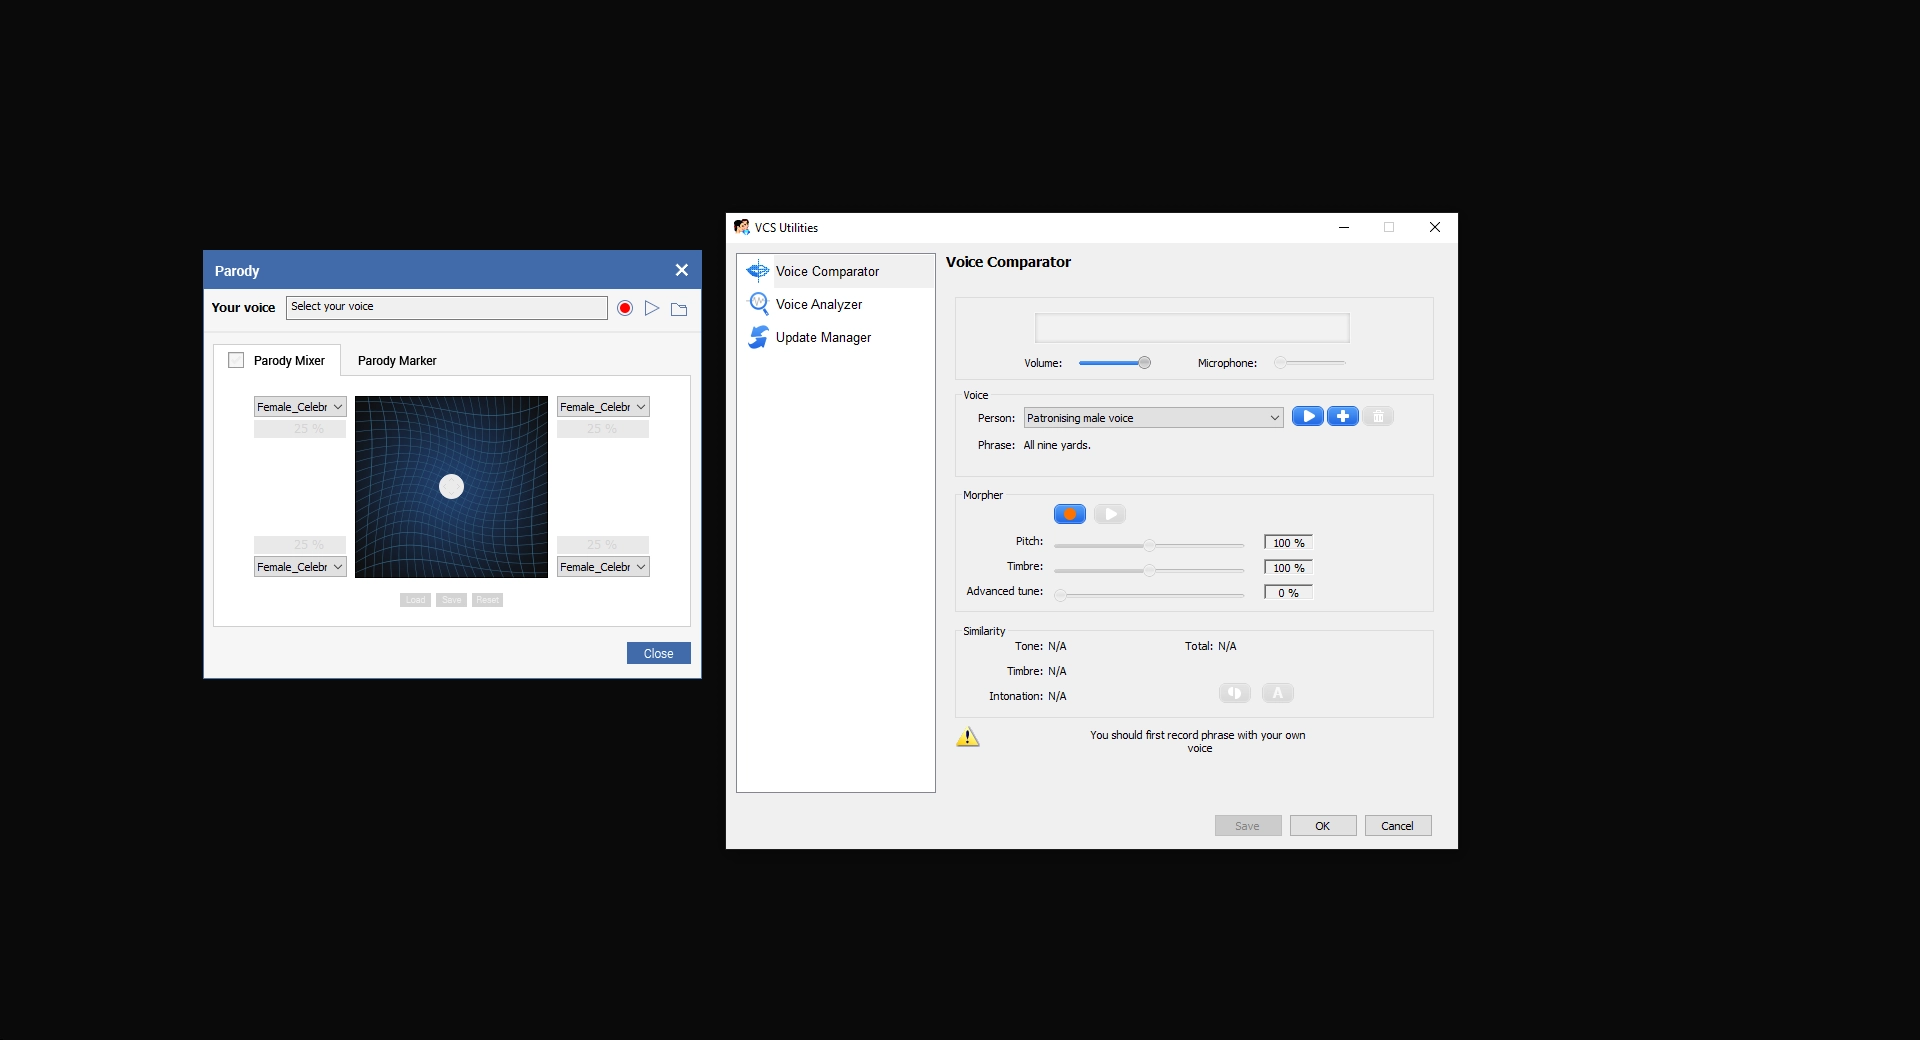This screenshot has height=1040, width=1920.
Task: Switch to the Parody Marker tab
Action: 397,360
